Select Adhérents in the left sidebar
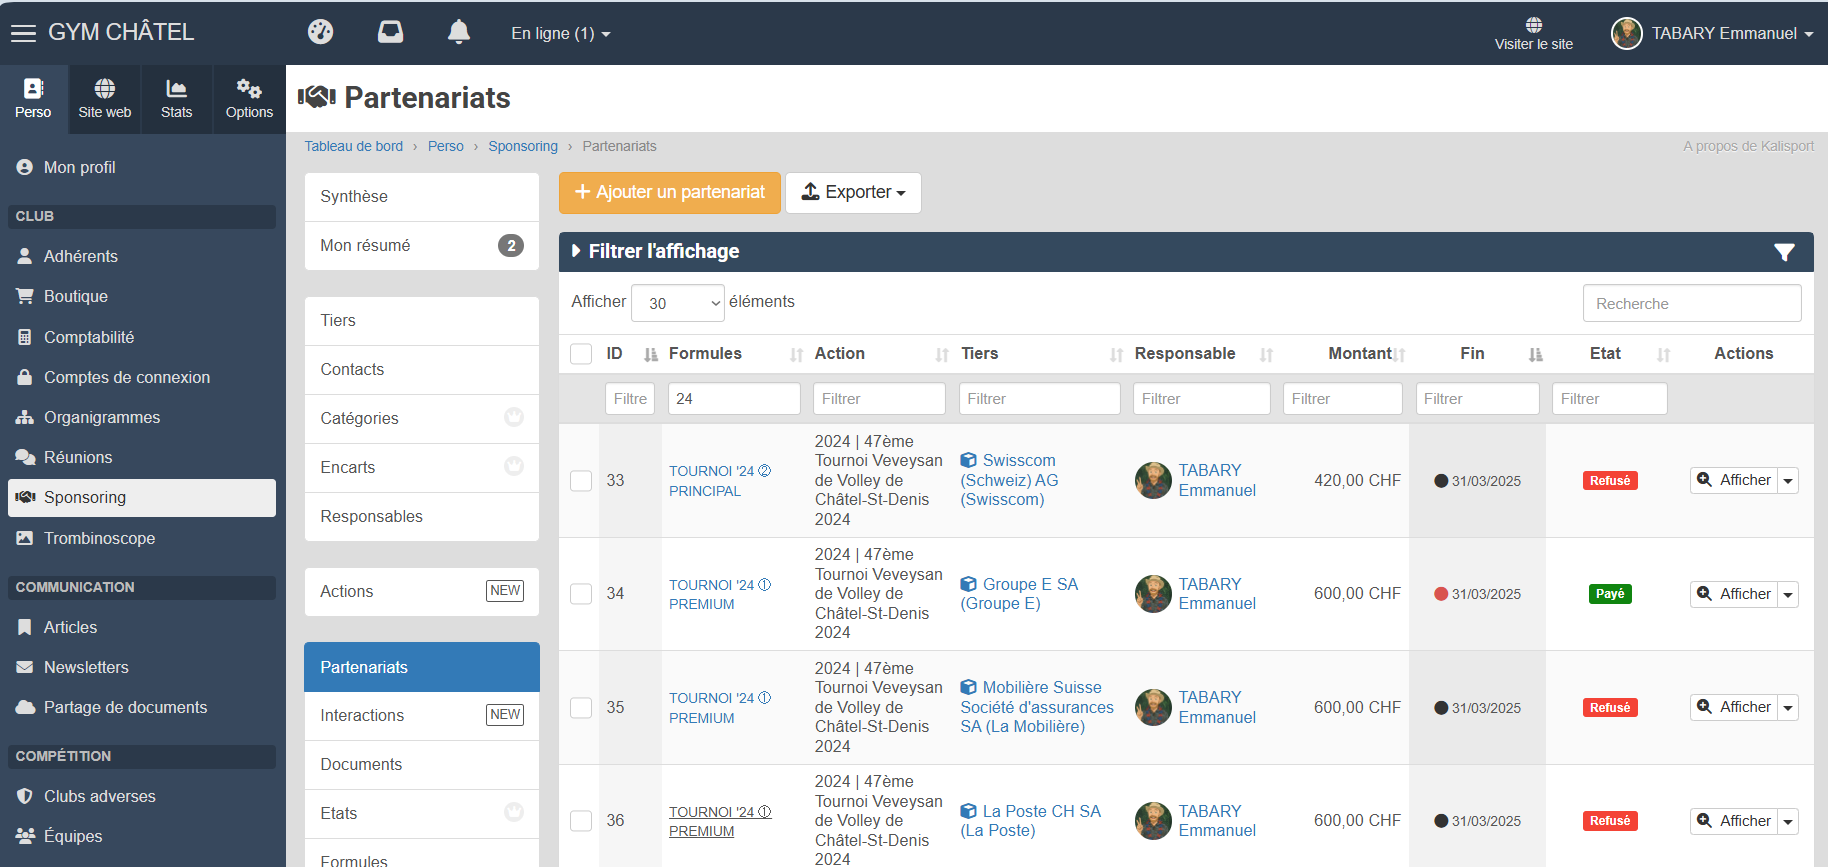This screenshot has width=1828, height=867. (x=80, y=256)
